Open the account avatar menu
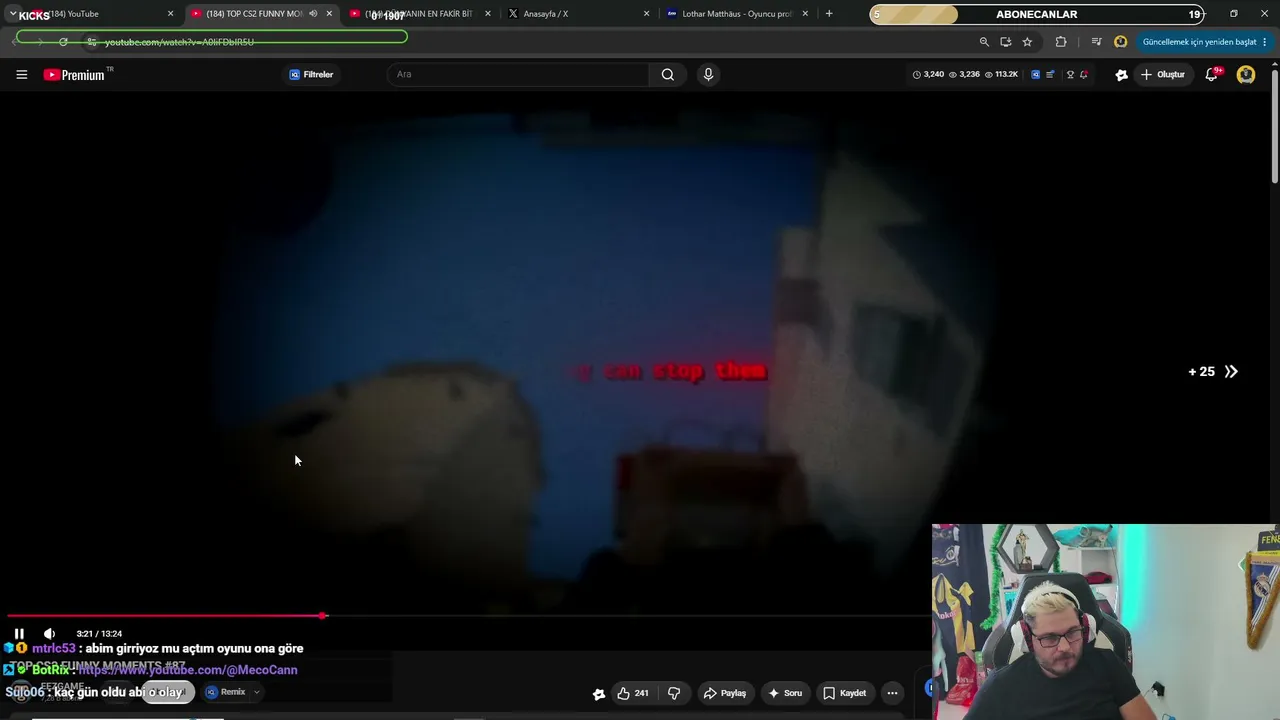 [1246, 74]
